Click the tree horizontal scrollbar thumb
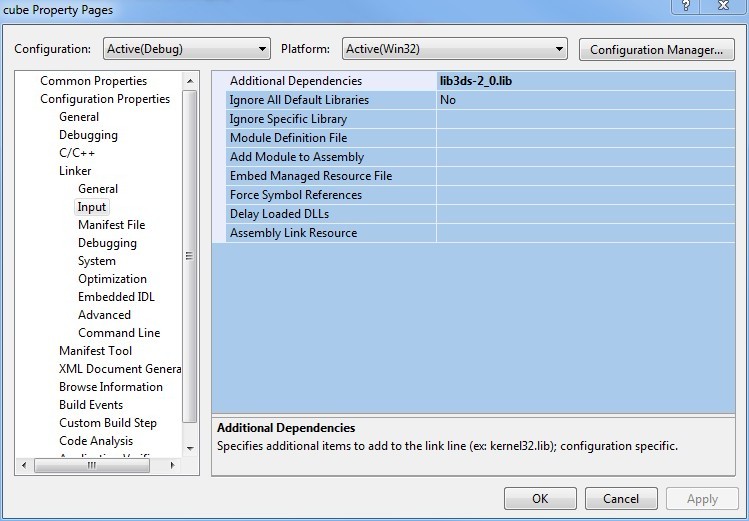 [x=92, y=465]
